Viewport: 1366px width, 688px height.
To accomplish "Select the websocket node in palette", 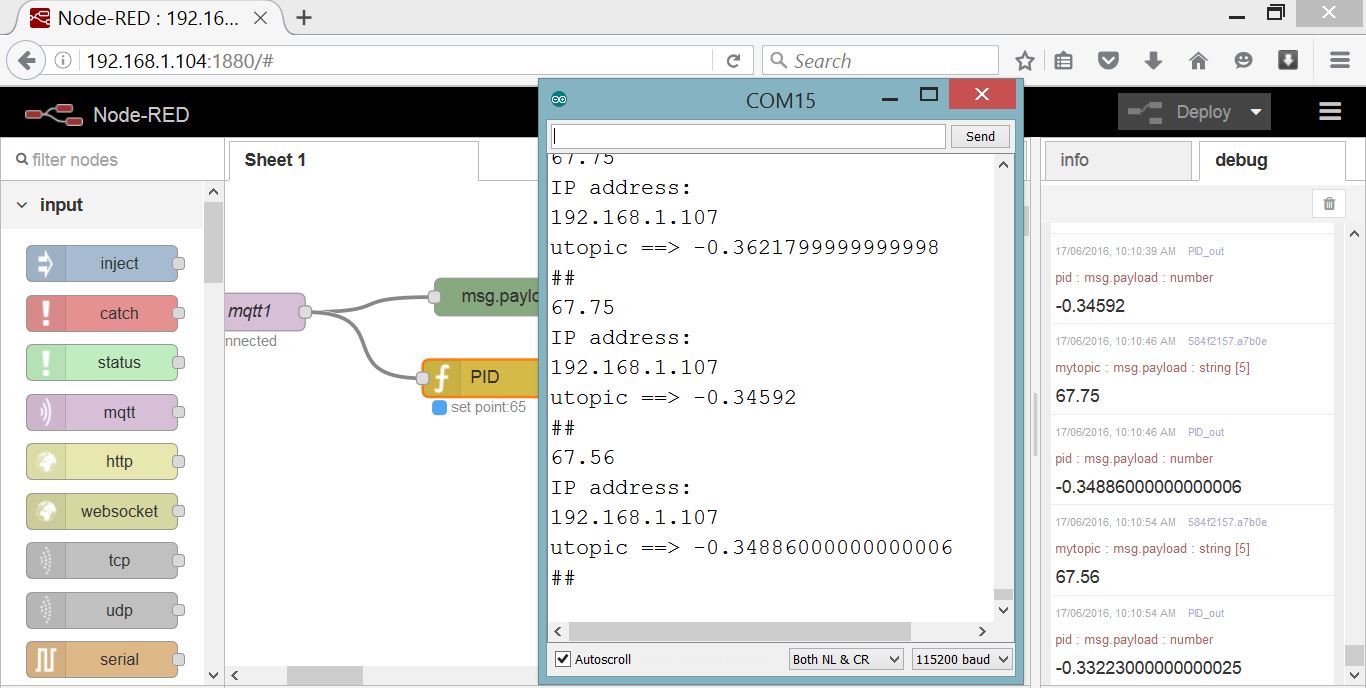I will pos(102,511).
